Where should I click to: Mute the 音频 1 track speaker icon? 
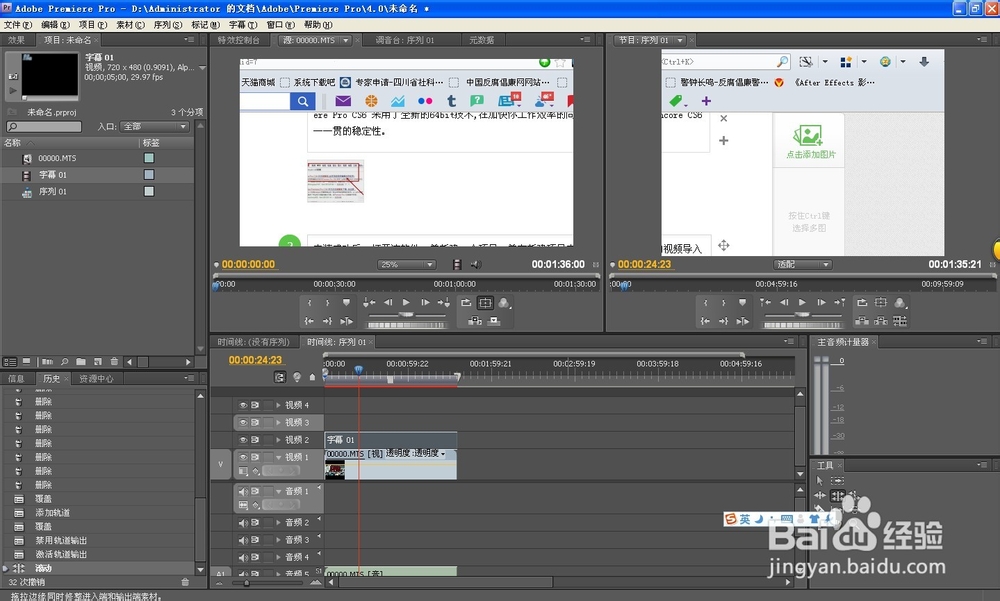243,491
